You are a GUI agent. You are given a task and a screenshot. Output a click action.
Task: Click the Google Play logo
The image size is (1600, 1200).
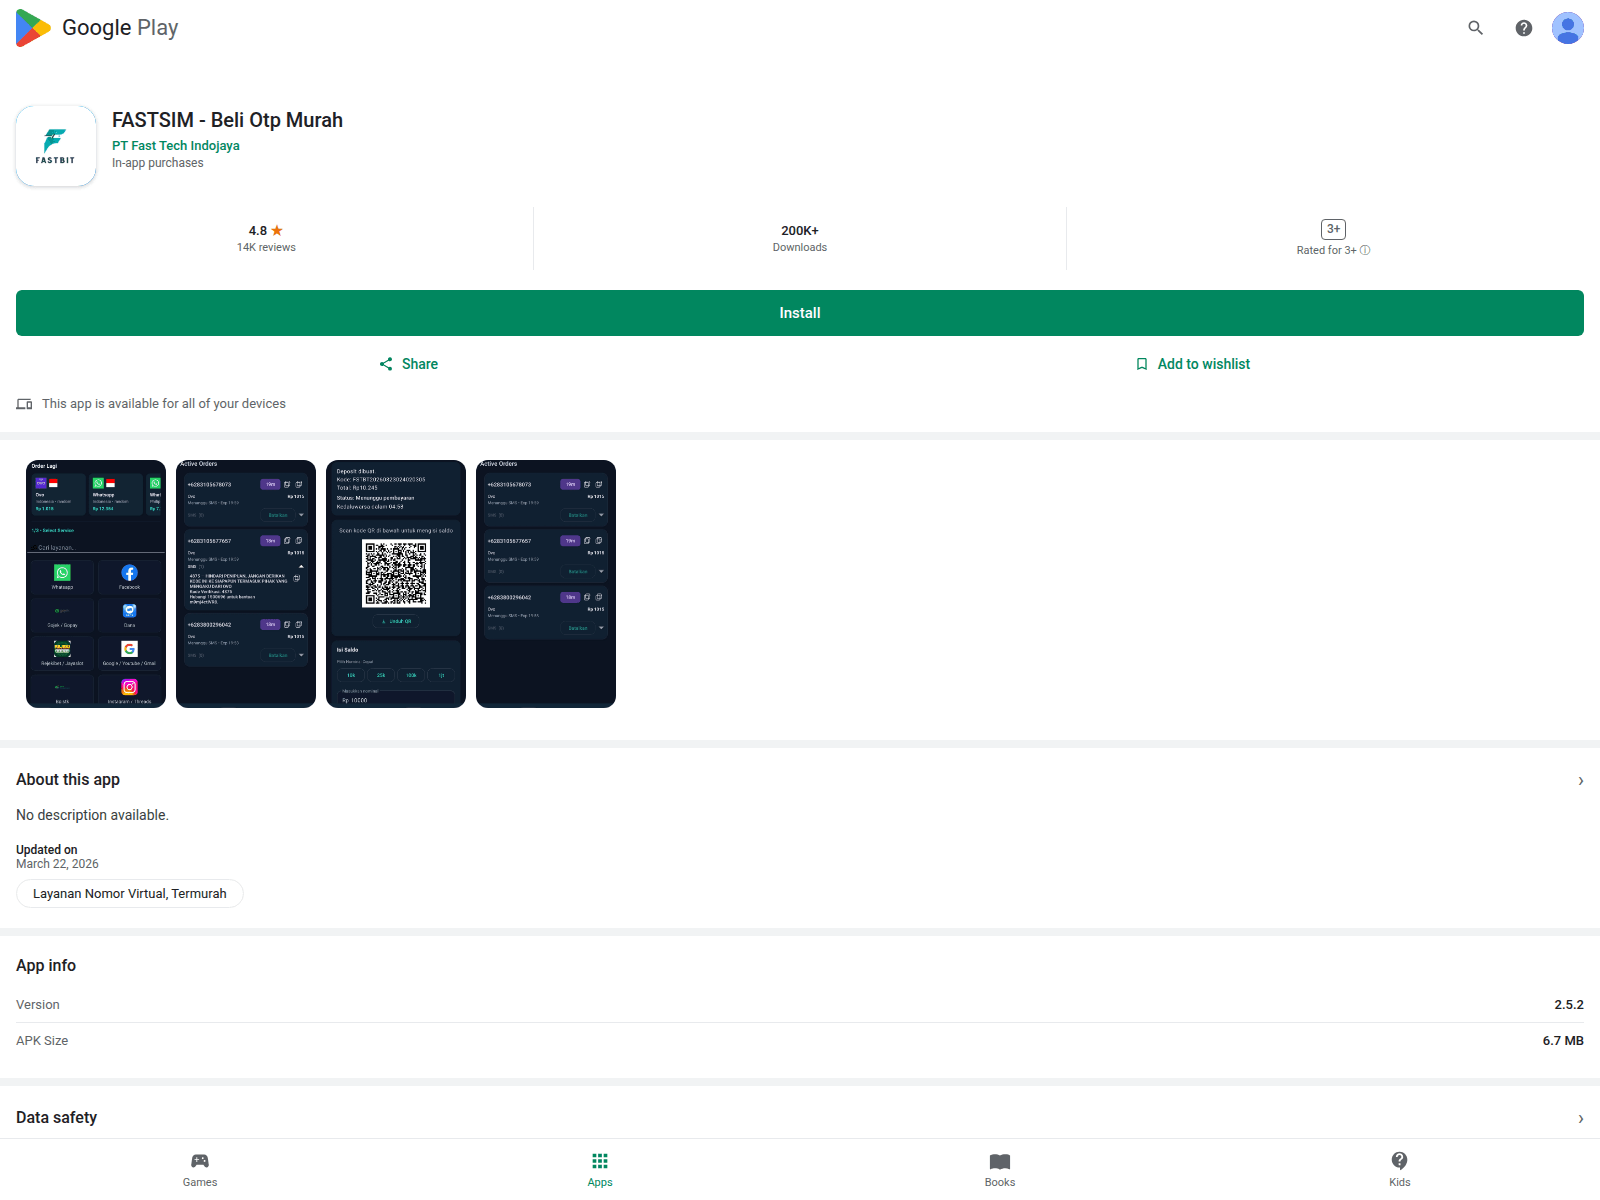(96, 27)
